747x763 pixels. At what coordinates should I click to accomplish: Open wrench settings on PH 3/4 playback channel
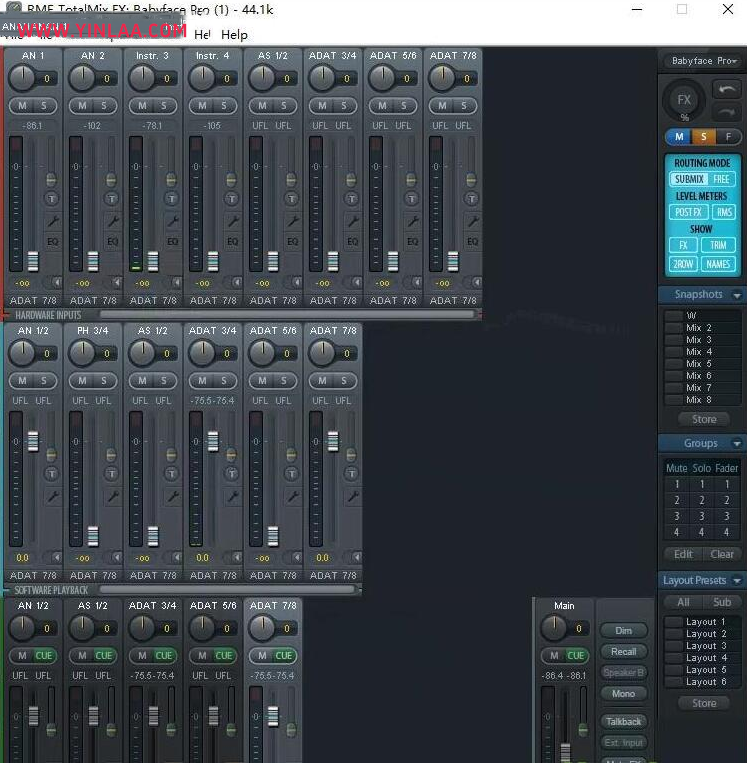[x=112, y=496]
